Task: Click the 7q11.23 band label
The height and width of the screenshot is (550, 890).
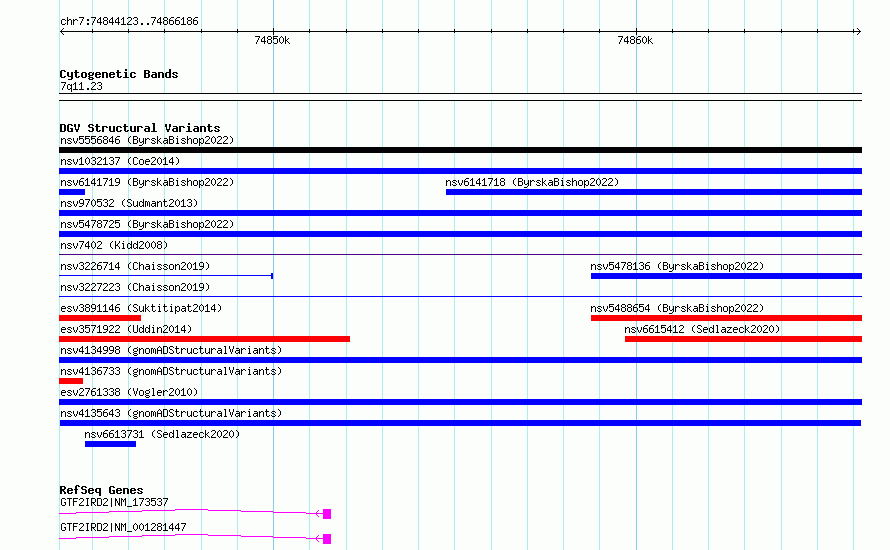Action: click(81, 86)
